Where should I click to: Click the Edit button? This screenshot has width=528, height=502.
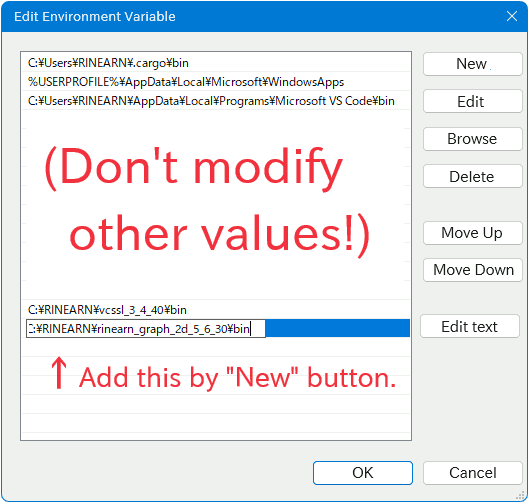tap(472, 101)
